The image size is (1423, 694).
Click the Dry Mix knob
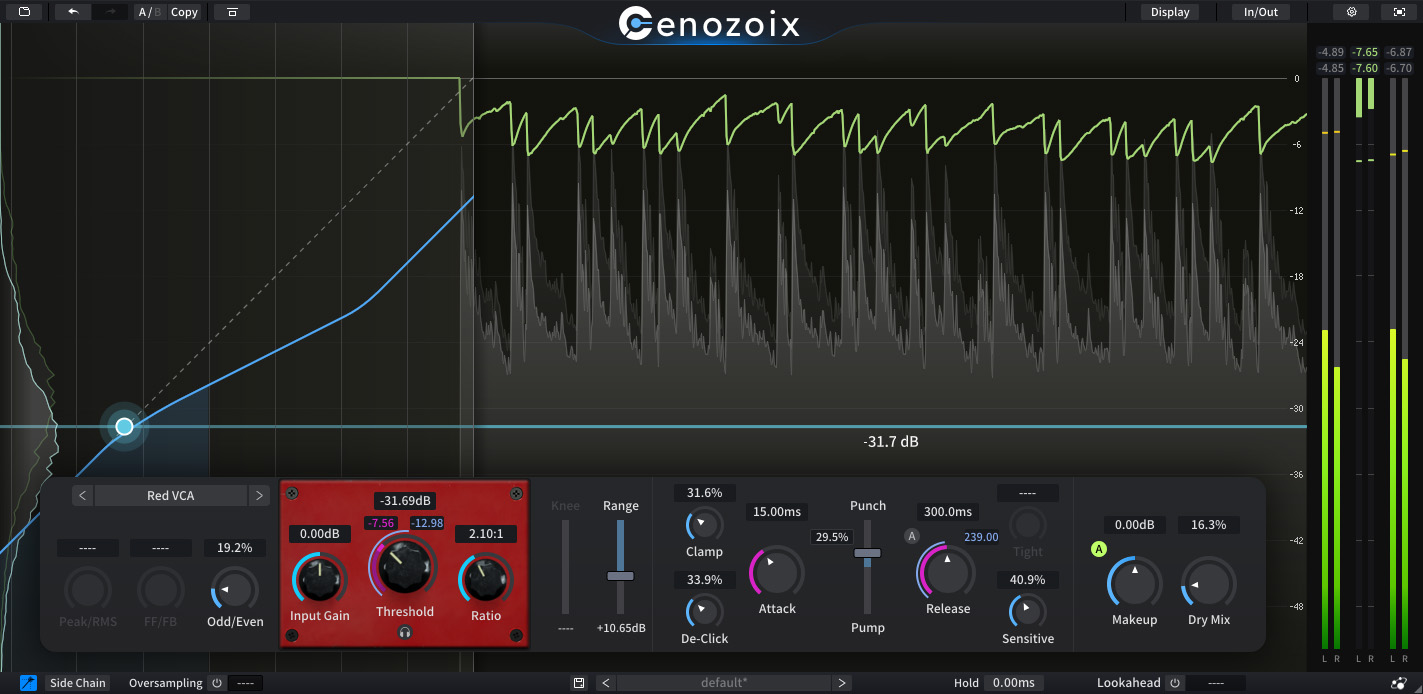coord(1208,582)
